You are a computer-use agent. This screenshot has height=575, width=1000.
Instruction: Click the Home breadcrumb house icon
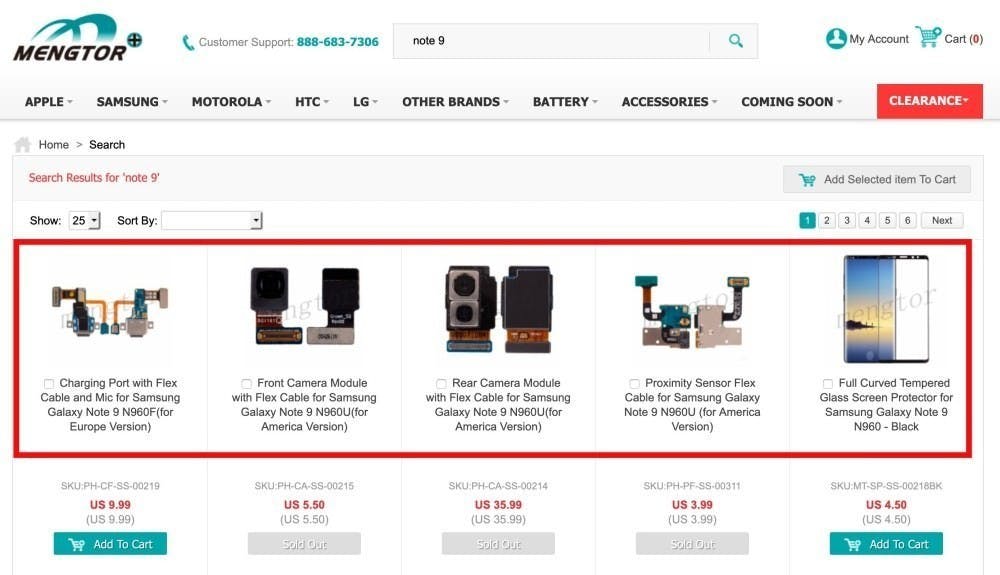tap(22, 145)
